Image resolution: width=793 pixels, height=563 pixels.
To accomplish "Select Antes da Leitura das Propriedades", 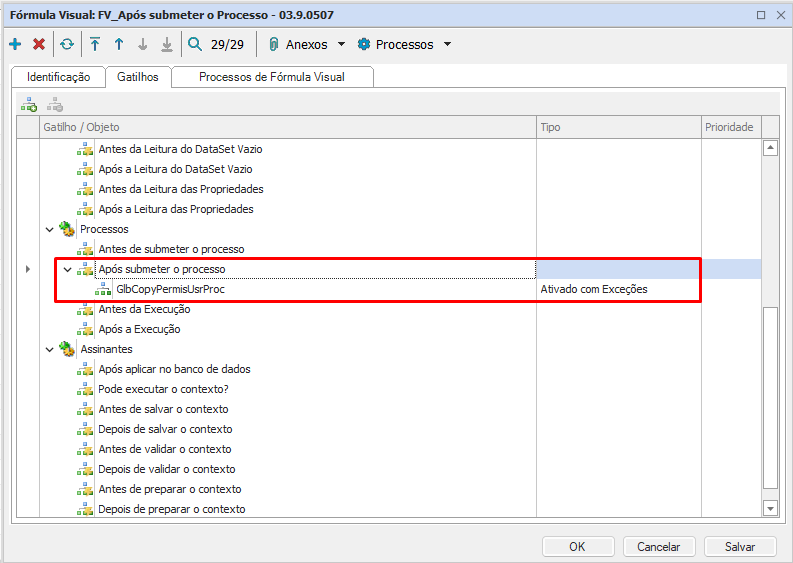I will point(181,189).
